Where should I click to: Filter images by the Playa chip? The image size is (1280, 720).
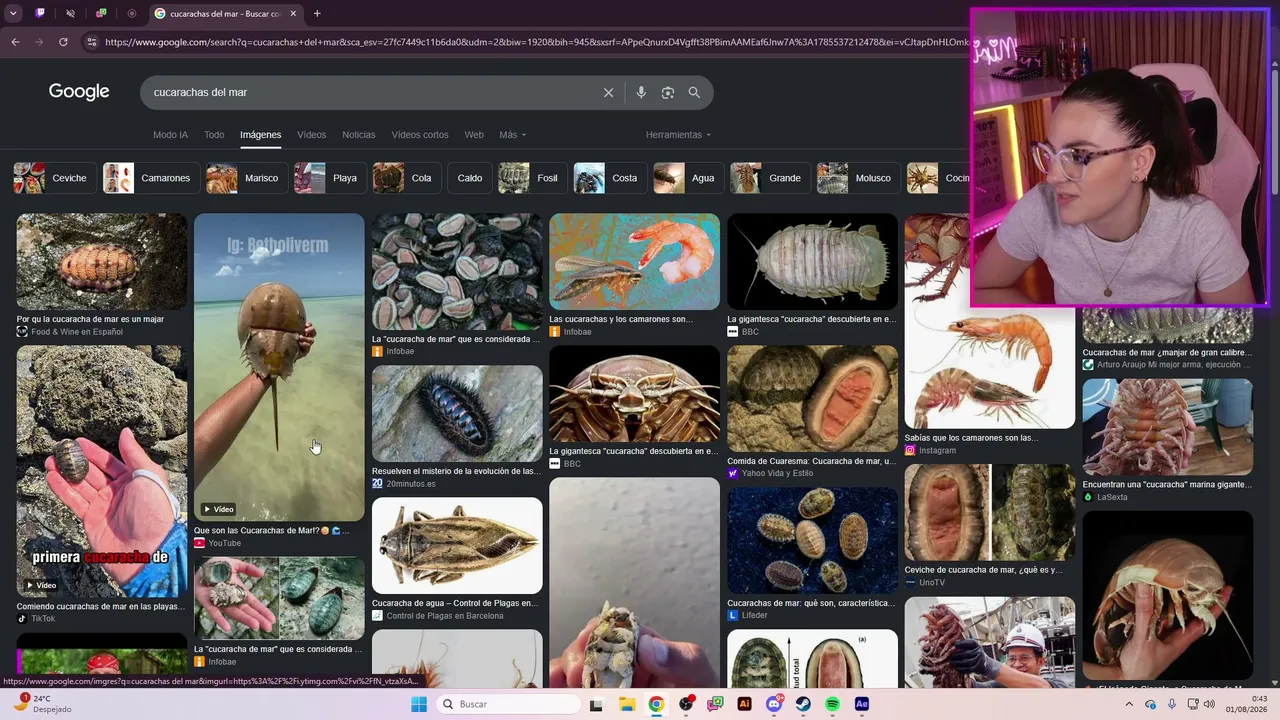point(329,178)
